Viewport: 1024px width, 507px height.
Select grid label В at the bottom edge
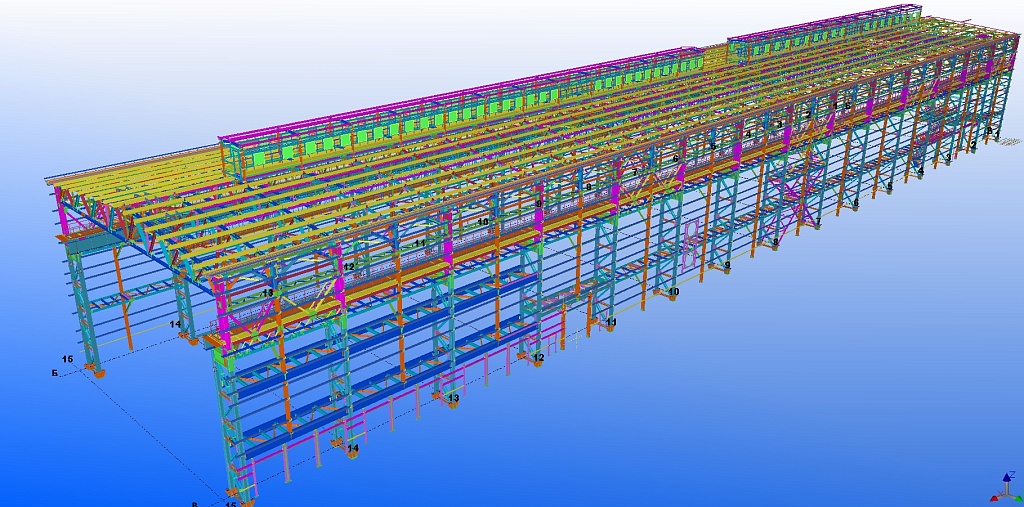click(x=194, y=503)
